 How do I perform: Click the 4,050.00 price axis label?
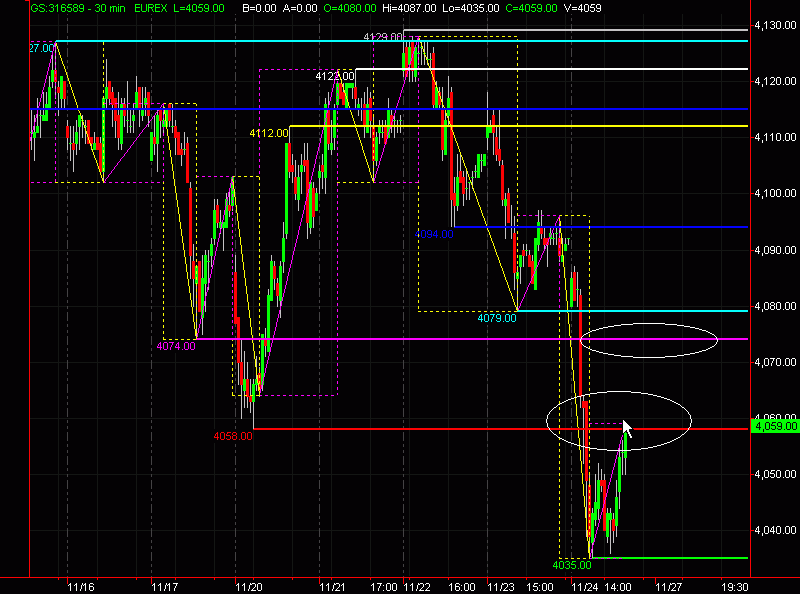click(x=775, y=474)
